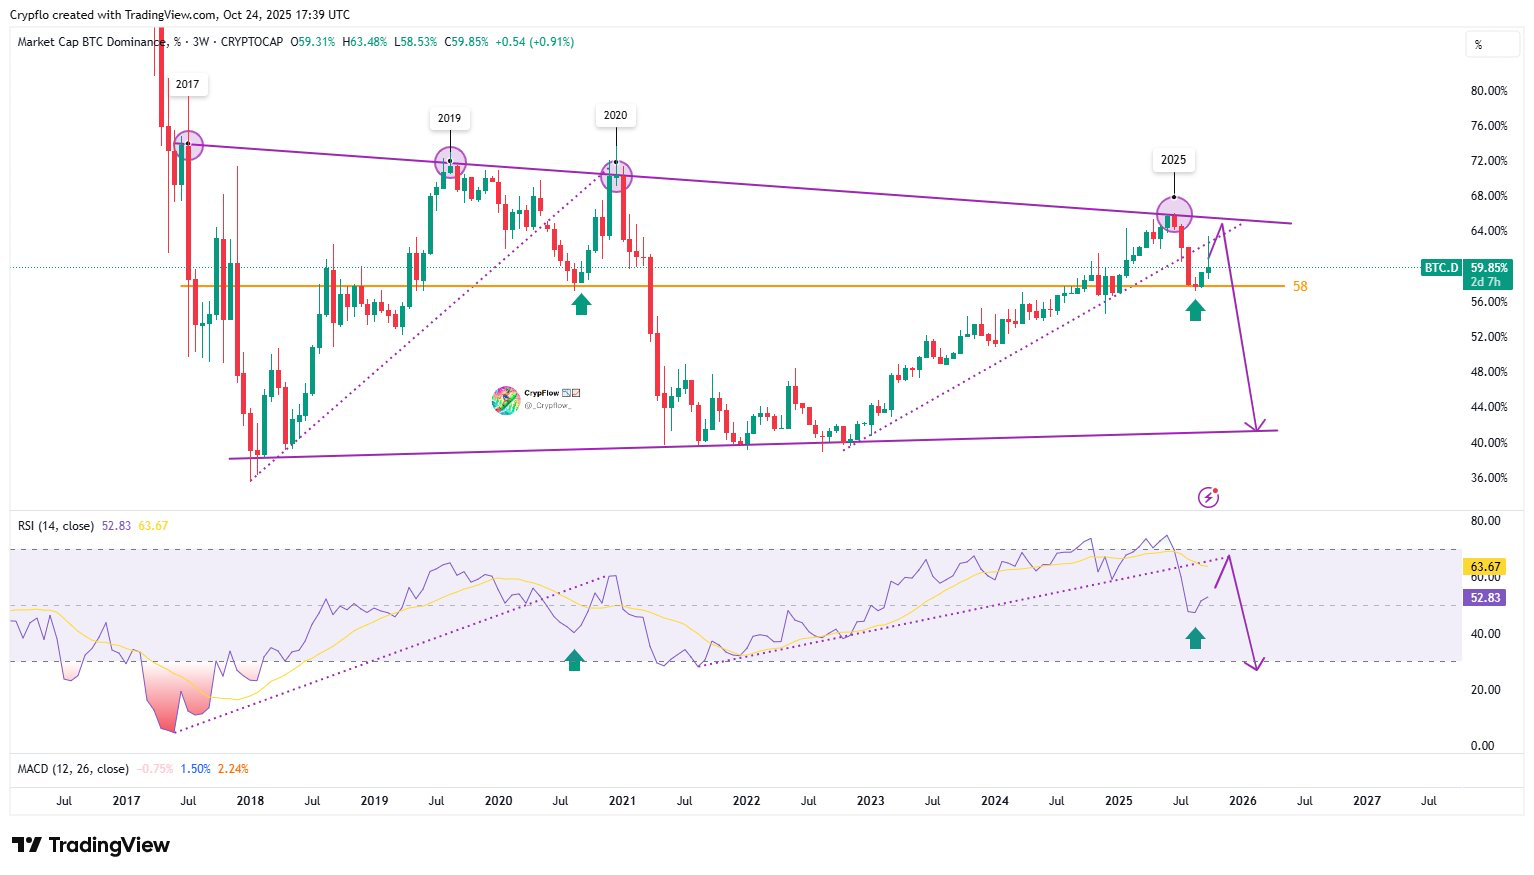1534x875 pixels.
Task: Click the CrypFlow avatar watermark
Action: click(505, 400)
